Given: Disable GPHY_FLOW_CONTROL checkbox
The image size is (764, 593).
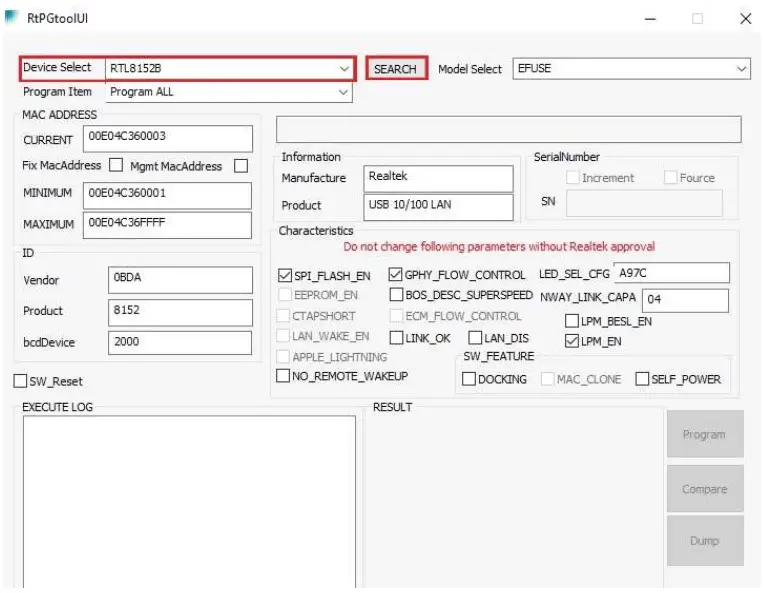Looking at the screenshot, I should tap(396, 275).
